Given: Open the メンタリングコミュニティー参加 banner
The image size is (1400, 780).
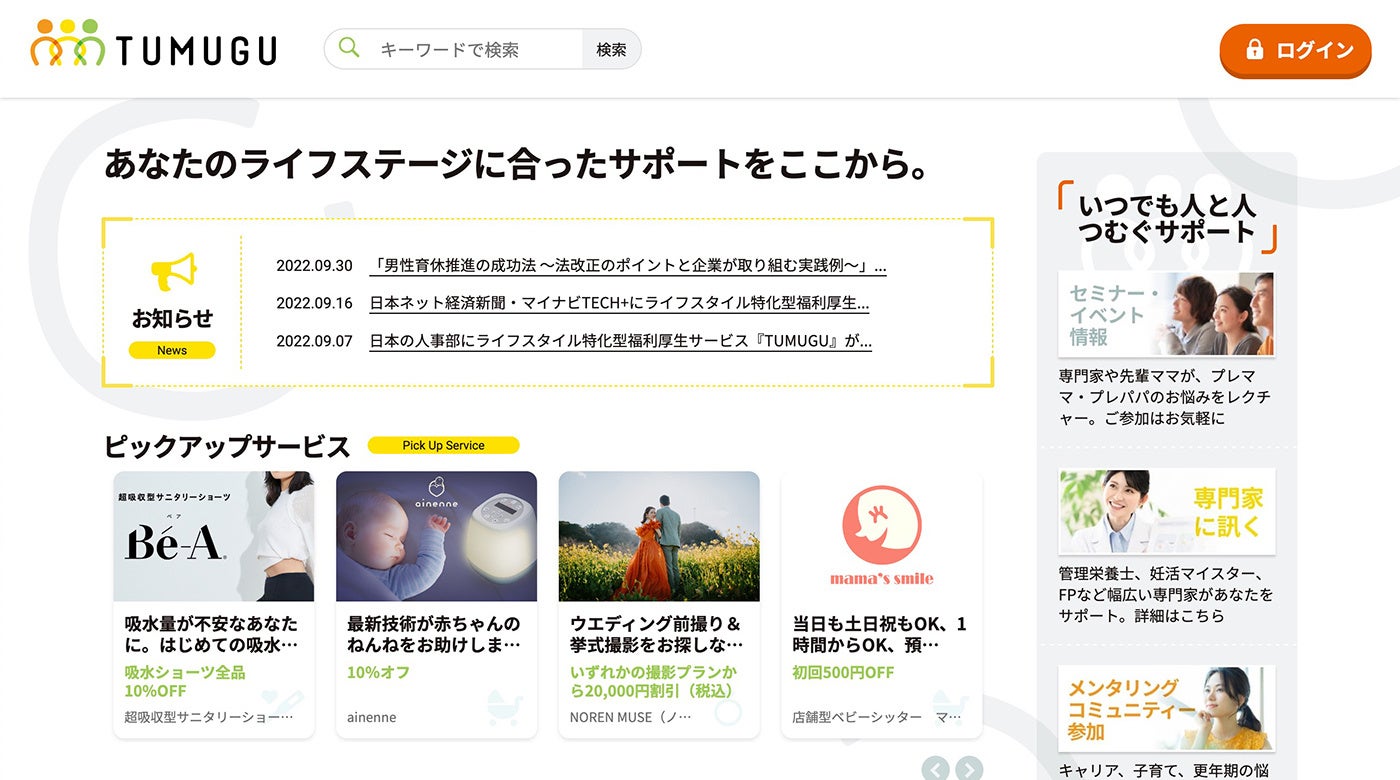Looking at the screenshot, I should click(1166, 708).
